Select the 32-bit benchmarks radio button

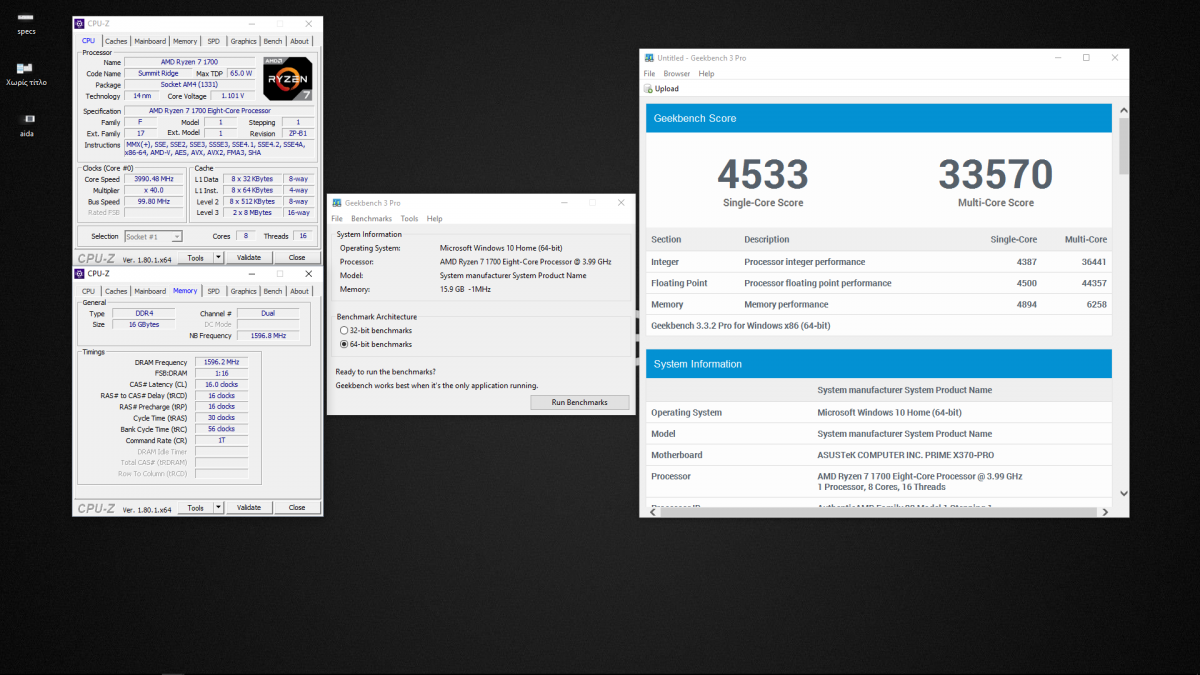point(344,330)
